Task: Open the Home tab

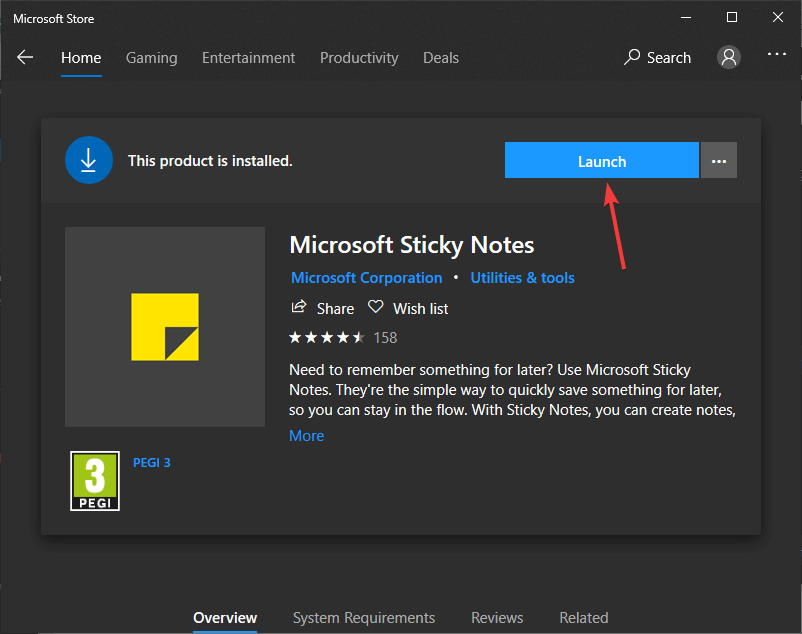Action: click(x=81, y=58)
